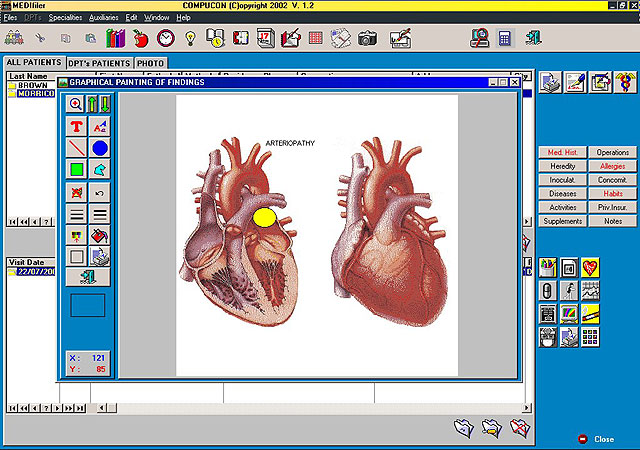
Task: Open the calculator toolbar icon
Action: click(504, 38)
